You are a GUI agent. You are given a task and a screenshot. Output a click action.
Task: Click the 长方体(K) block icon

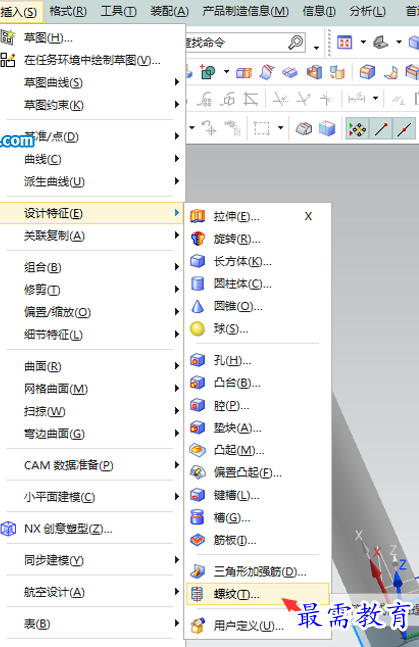(x=197, y=261)
